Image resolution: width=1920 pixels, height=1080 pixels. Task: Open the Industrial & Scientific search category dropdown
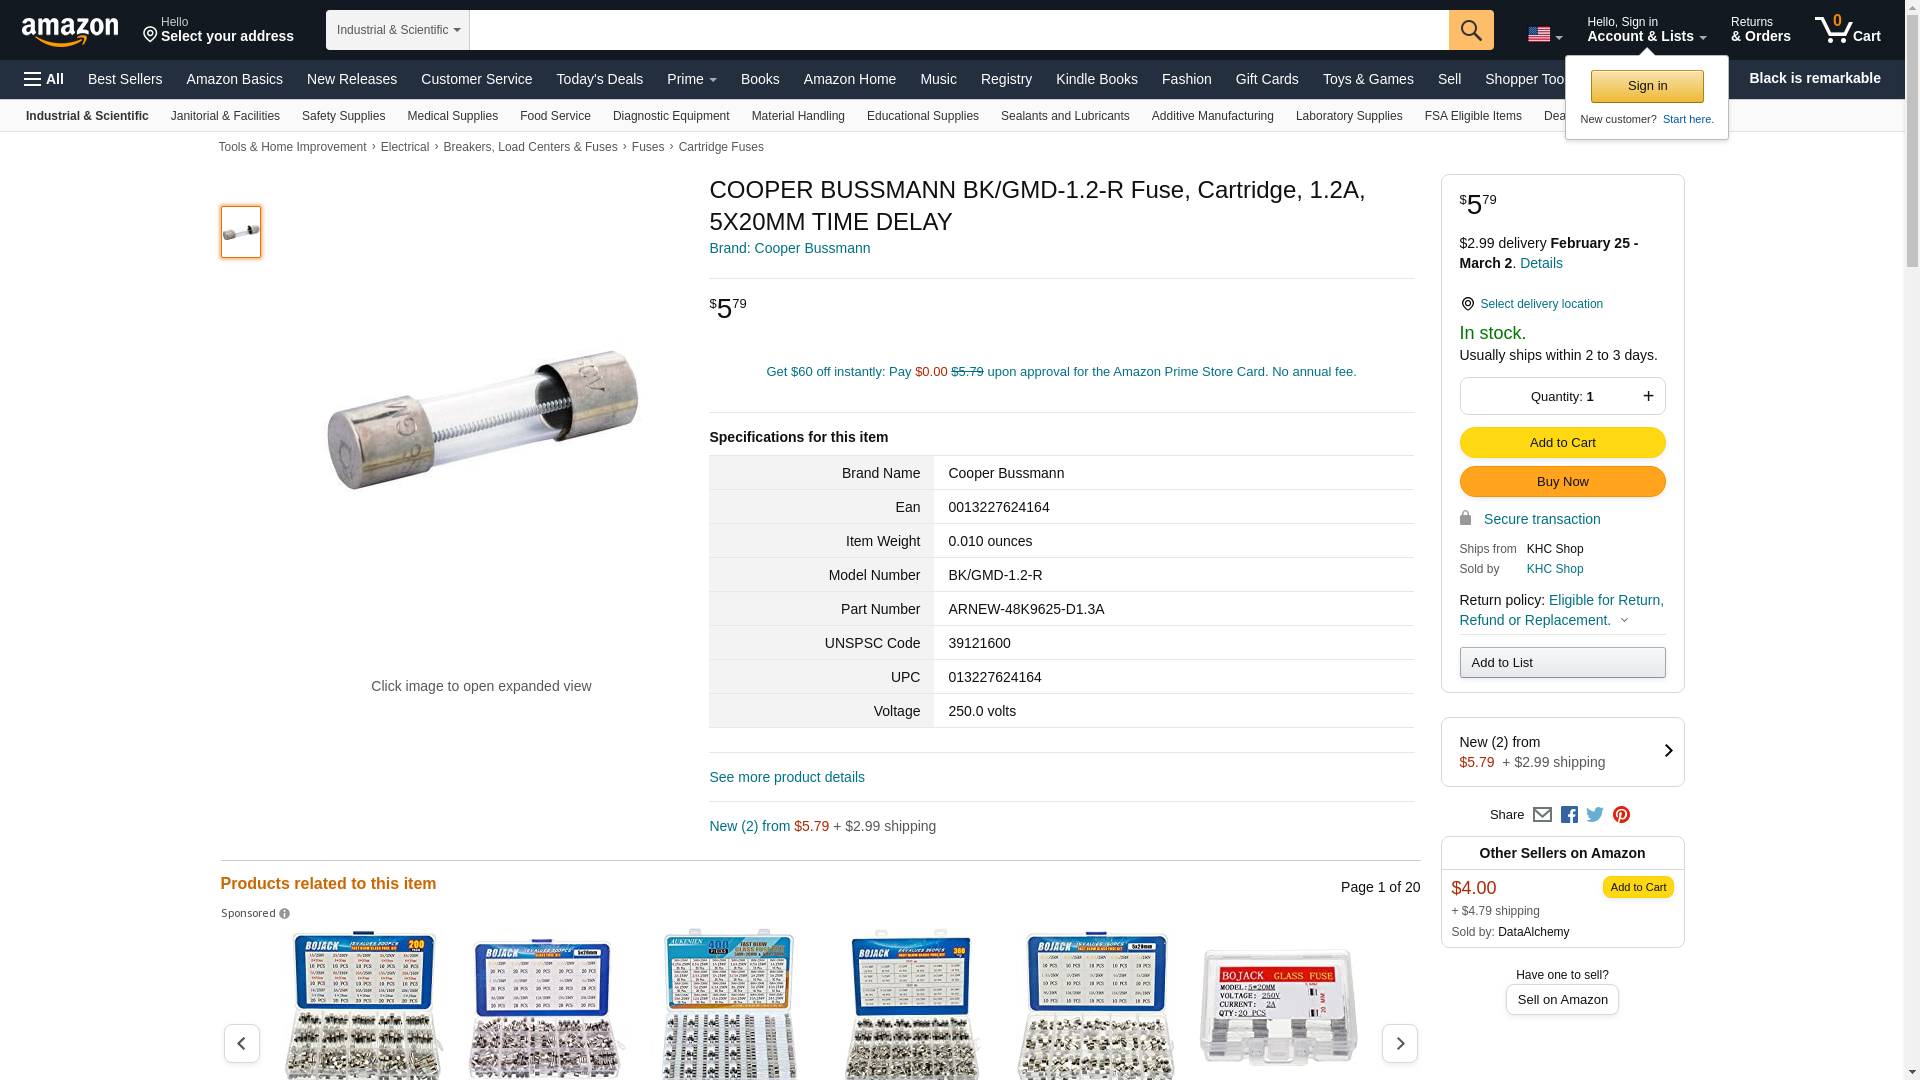click(x=398, y=30)
